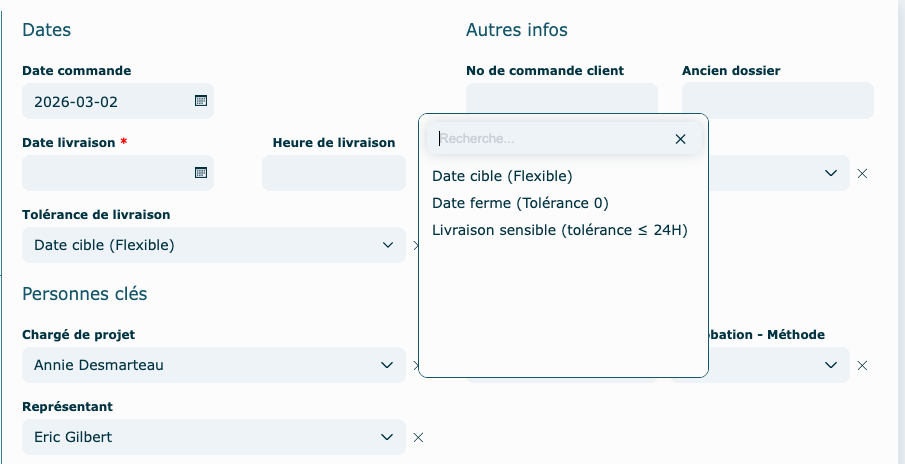Open the Représentant dropdown chevron

tap(388, 437)
